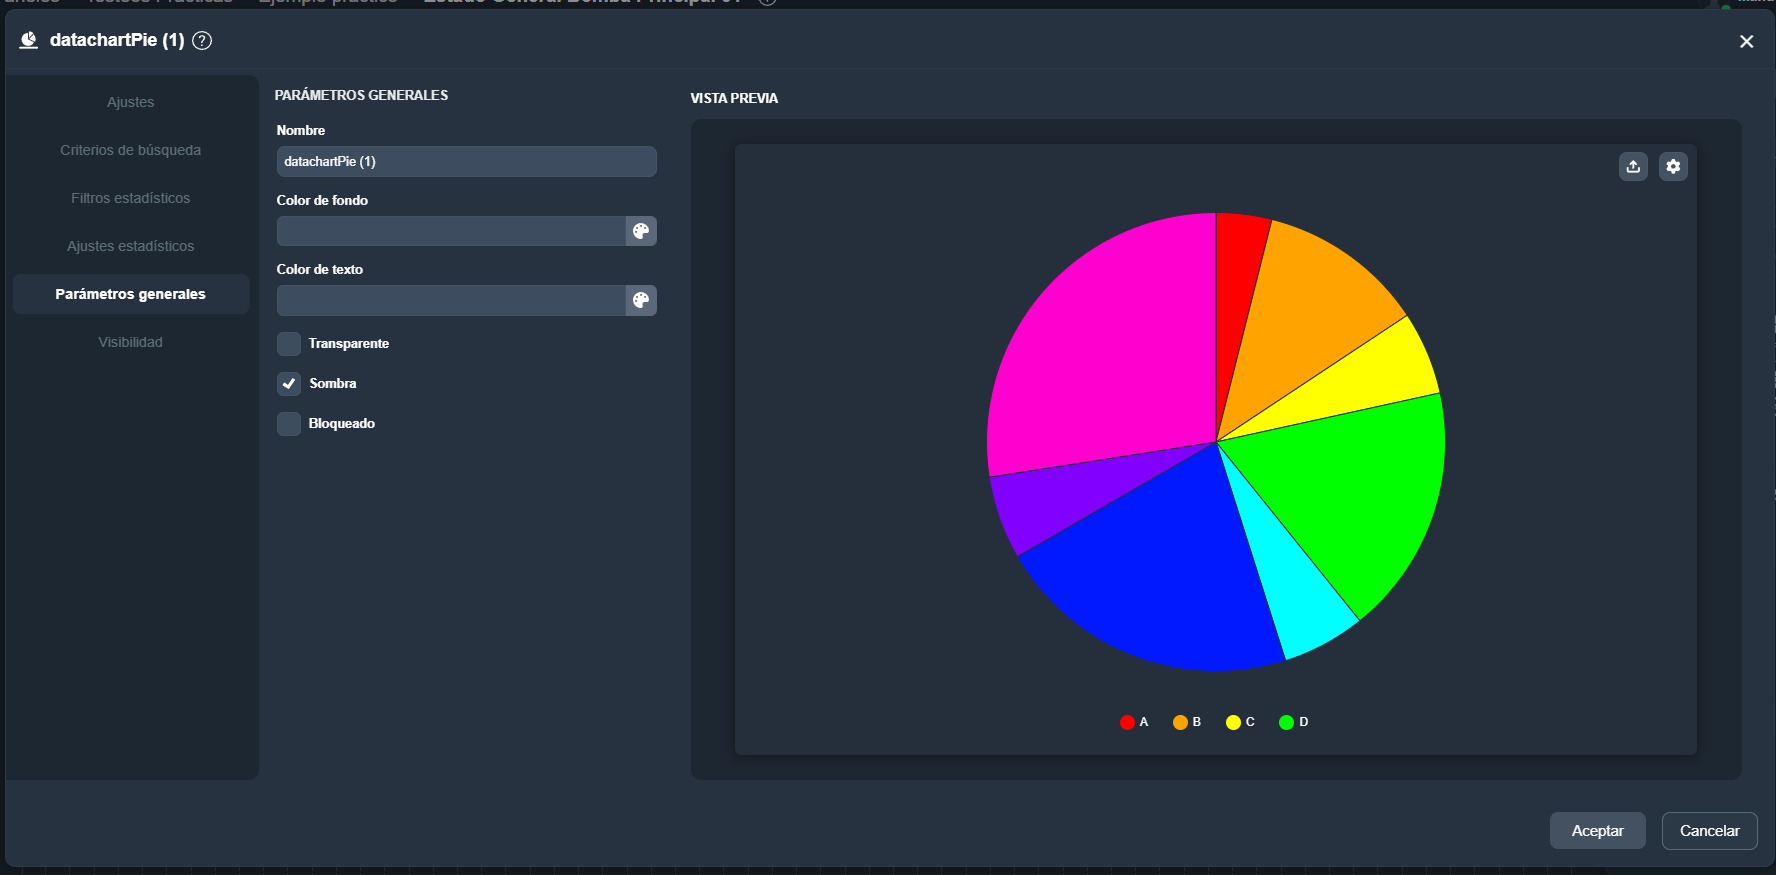Click the help question mark icon
Image resolution: width=1776 pixels, height=875 pixels.
coord(202,40)
